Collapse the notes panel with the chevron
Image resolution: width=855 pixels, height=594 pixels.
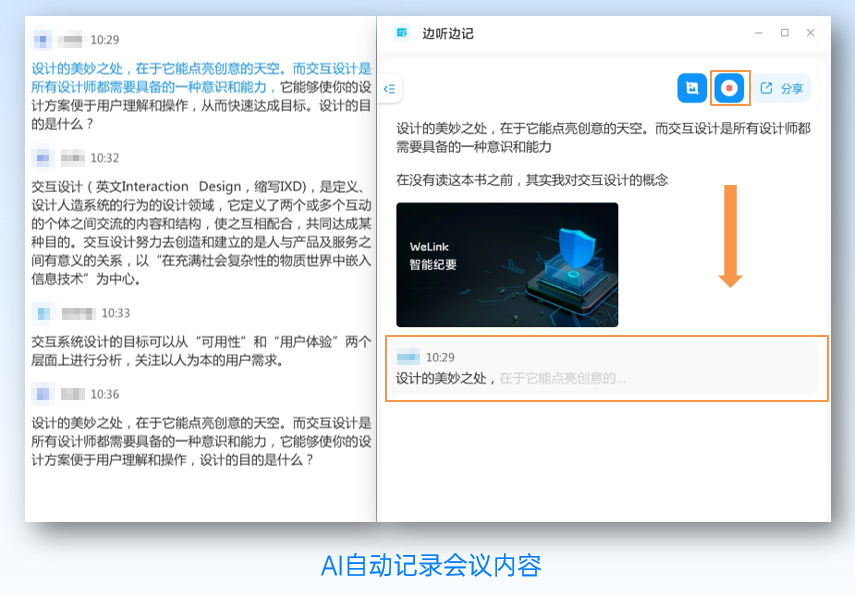389,88
